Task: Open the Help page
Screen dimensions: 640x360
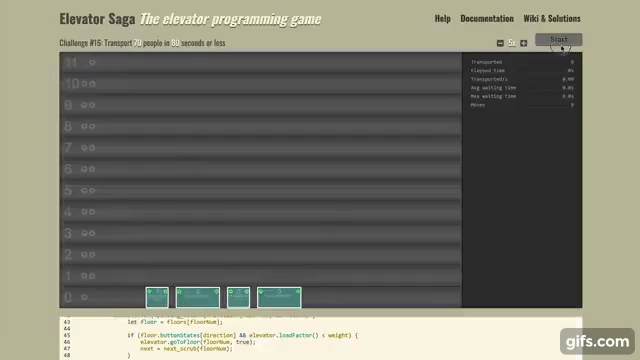Action: (x=442, y=18)
